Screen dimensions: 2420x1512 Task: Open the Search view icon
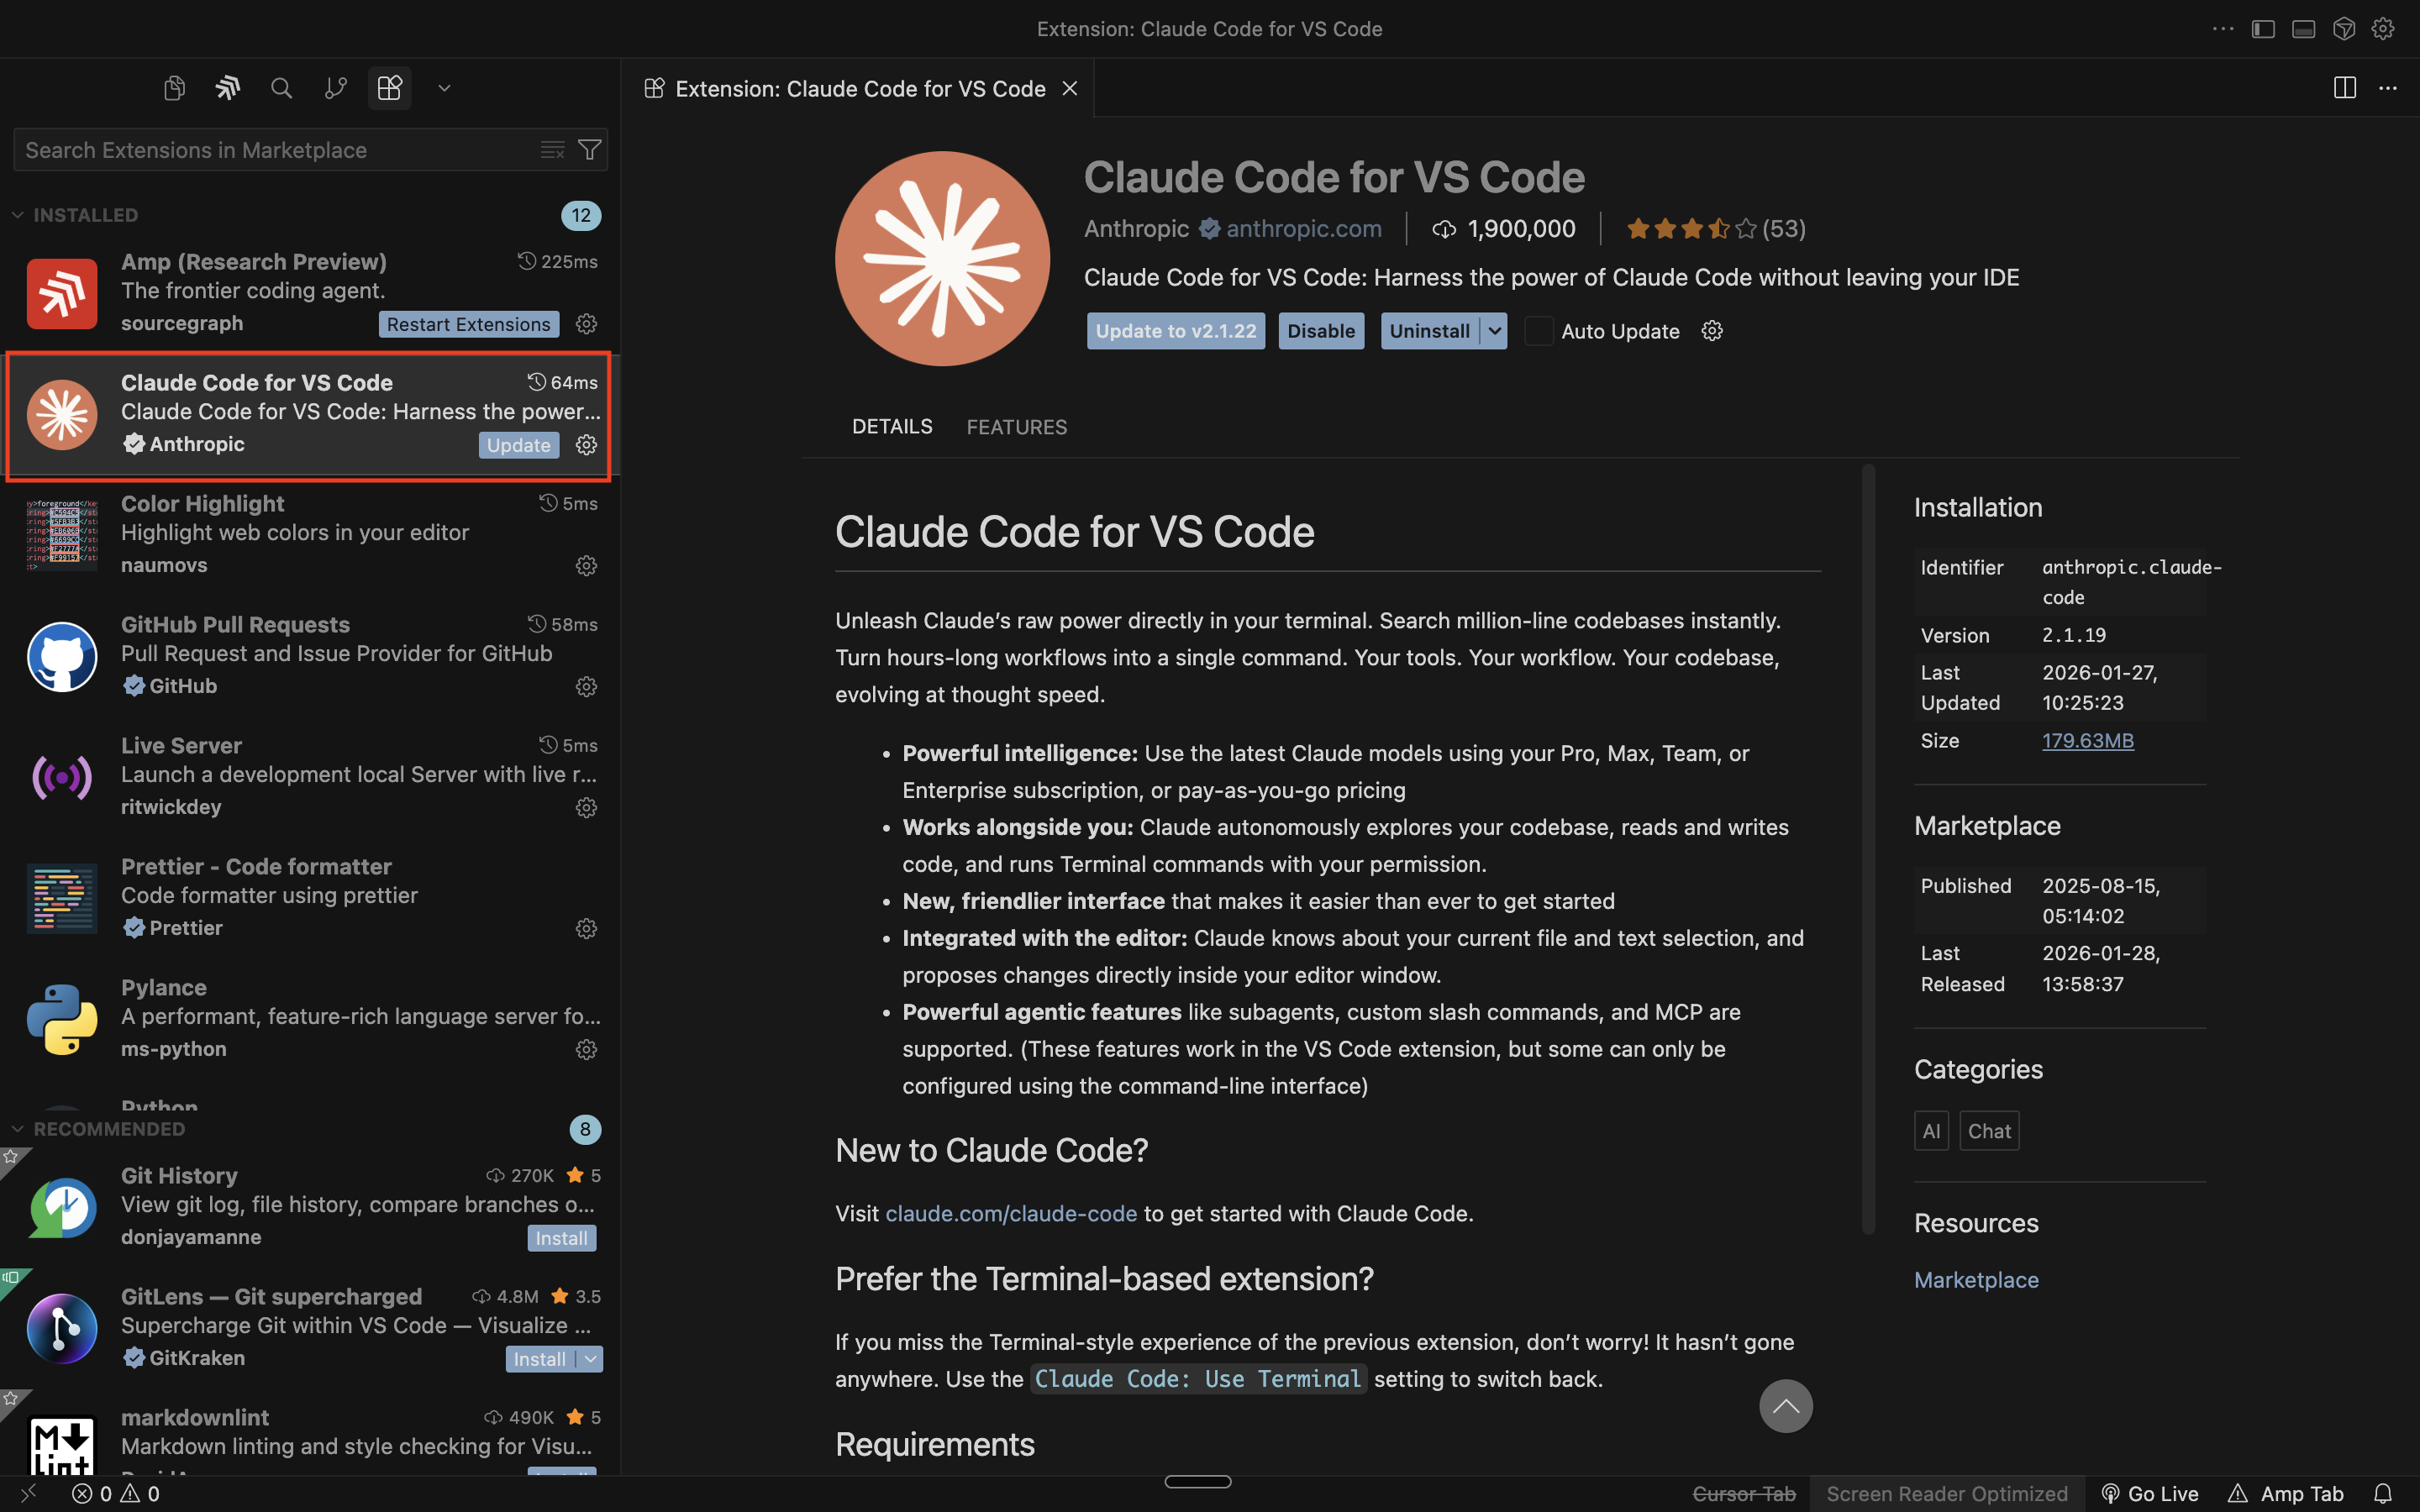(x=282, y=88)
